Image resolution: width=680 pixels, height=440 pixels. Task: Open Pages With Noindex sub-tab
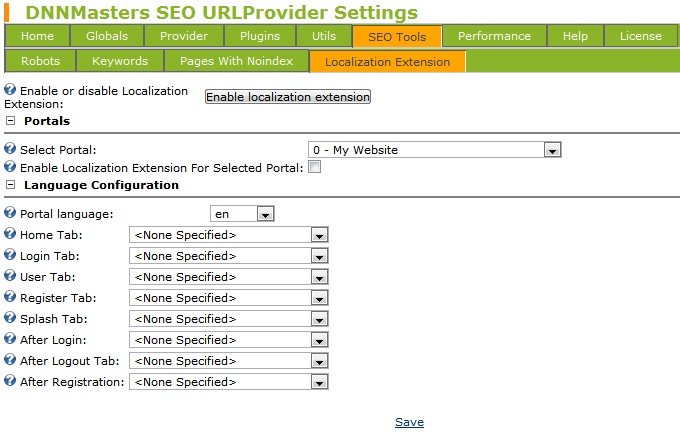[x=236, y=61]
